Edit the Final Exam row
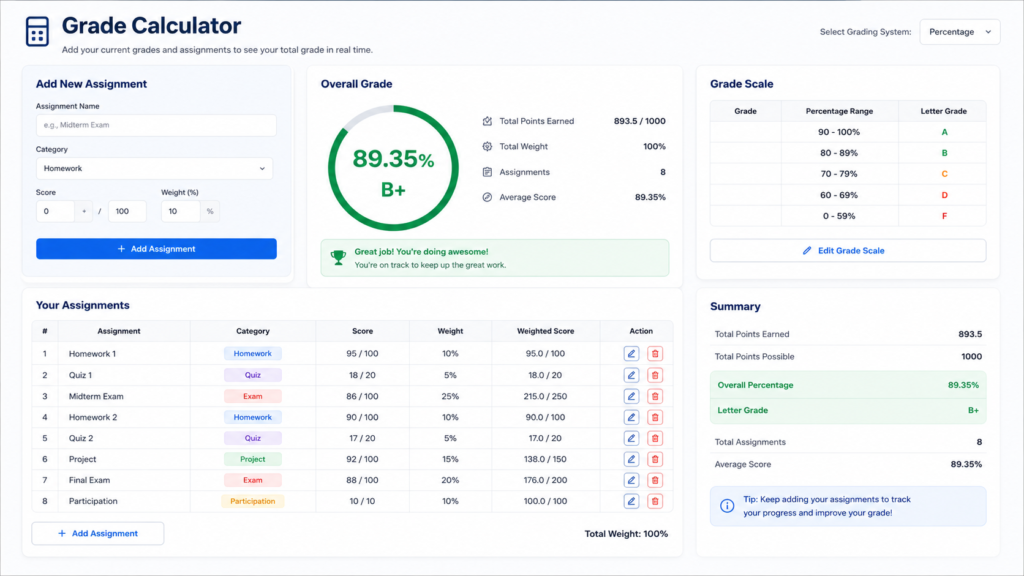 (631, 480)
